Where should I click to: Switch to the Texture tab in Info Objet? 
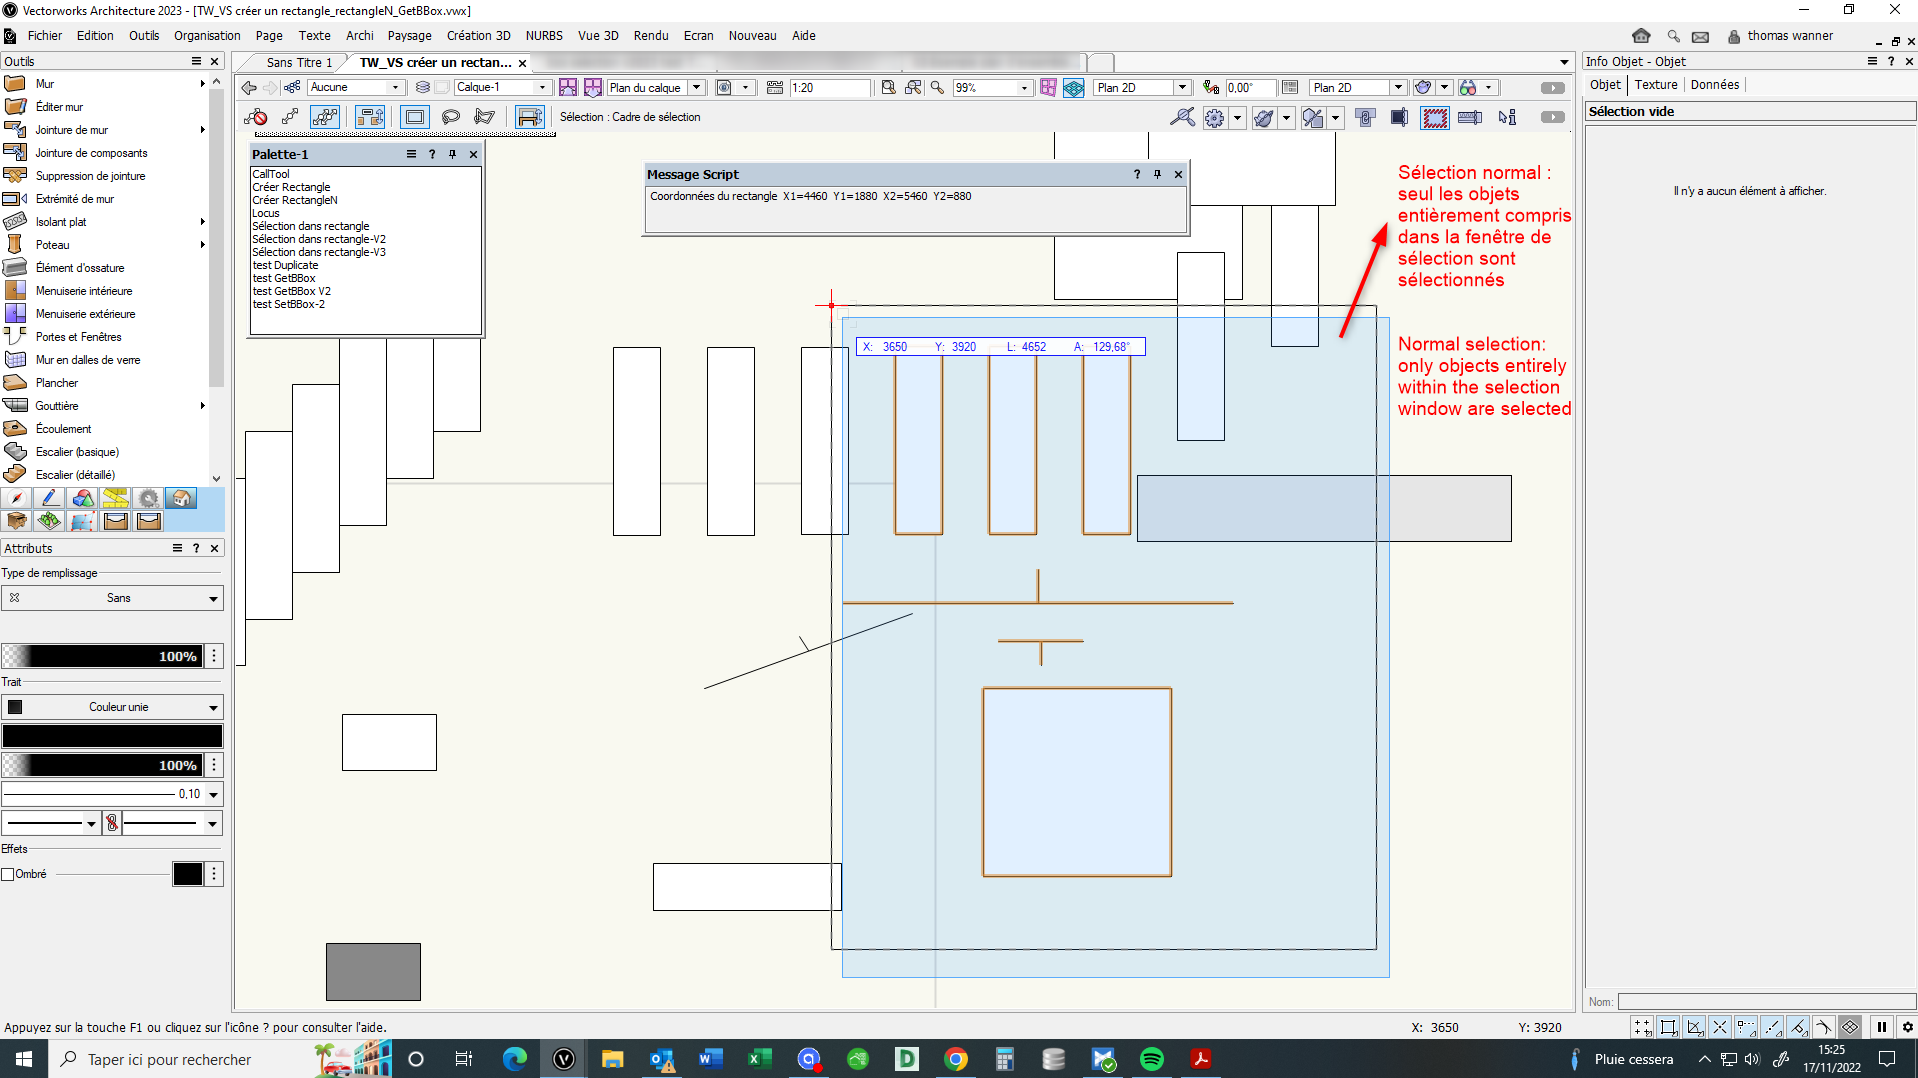1656,85
